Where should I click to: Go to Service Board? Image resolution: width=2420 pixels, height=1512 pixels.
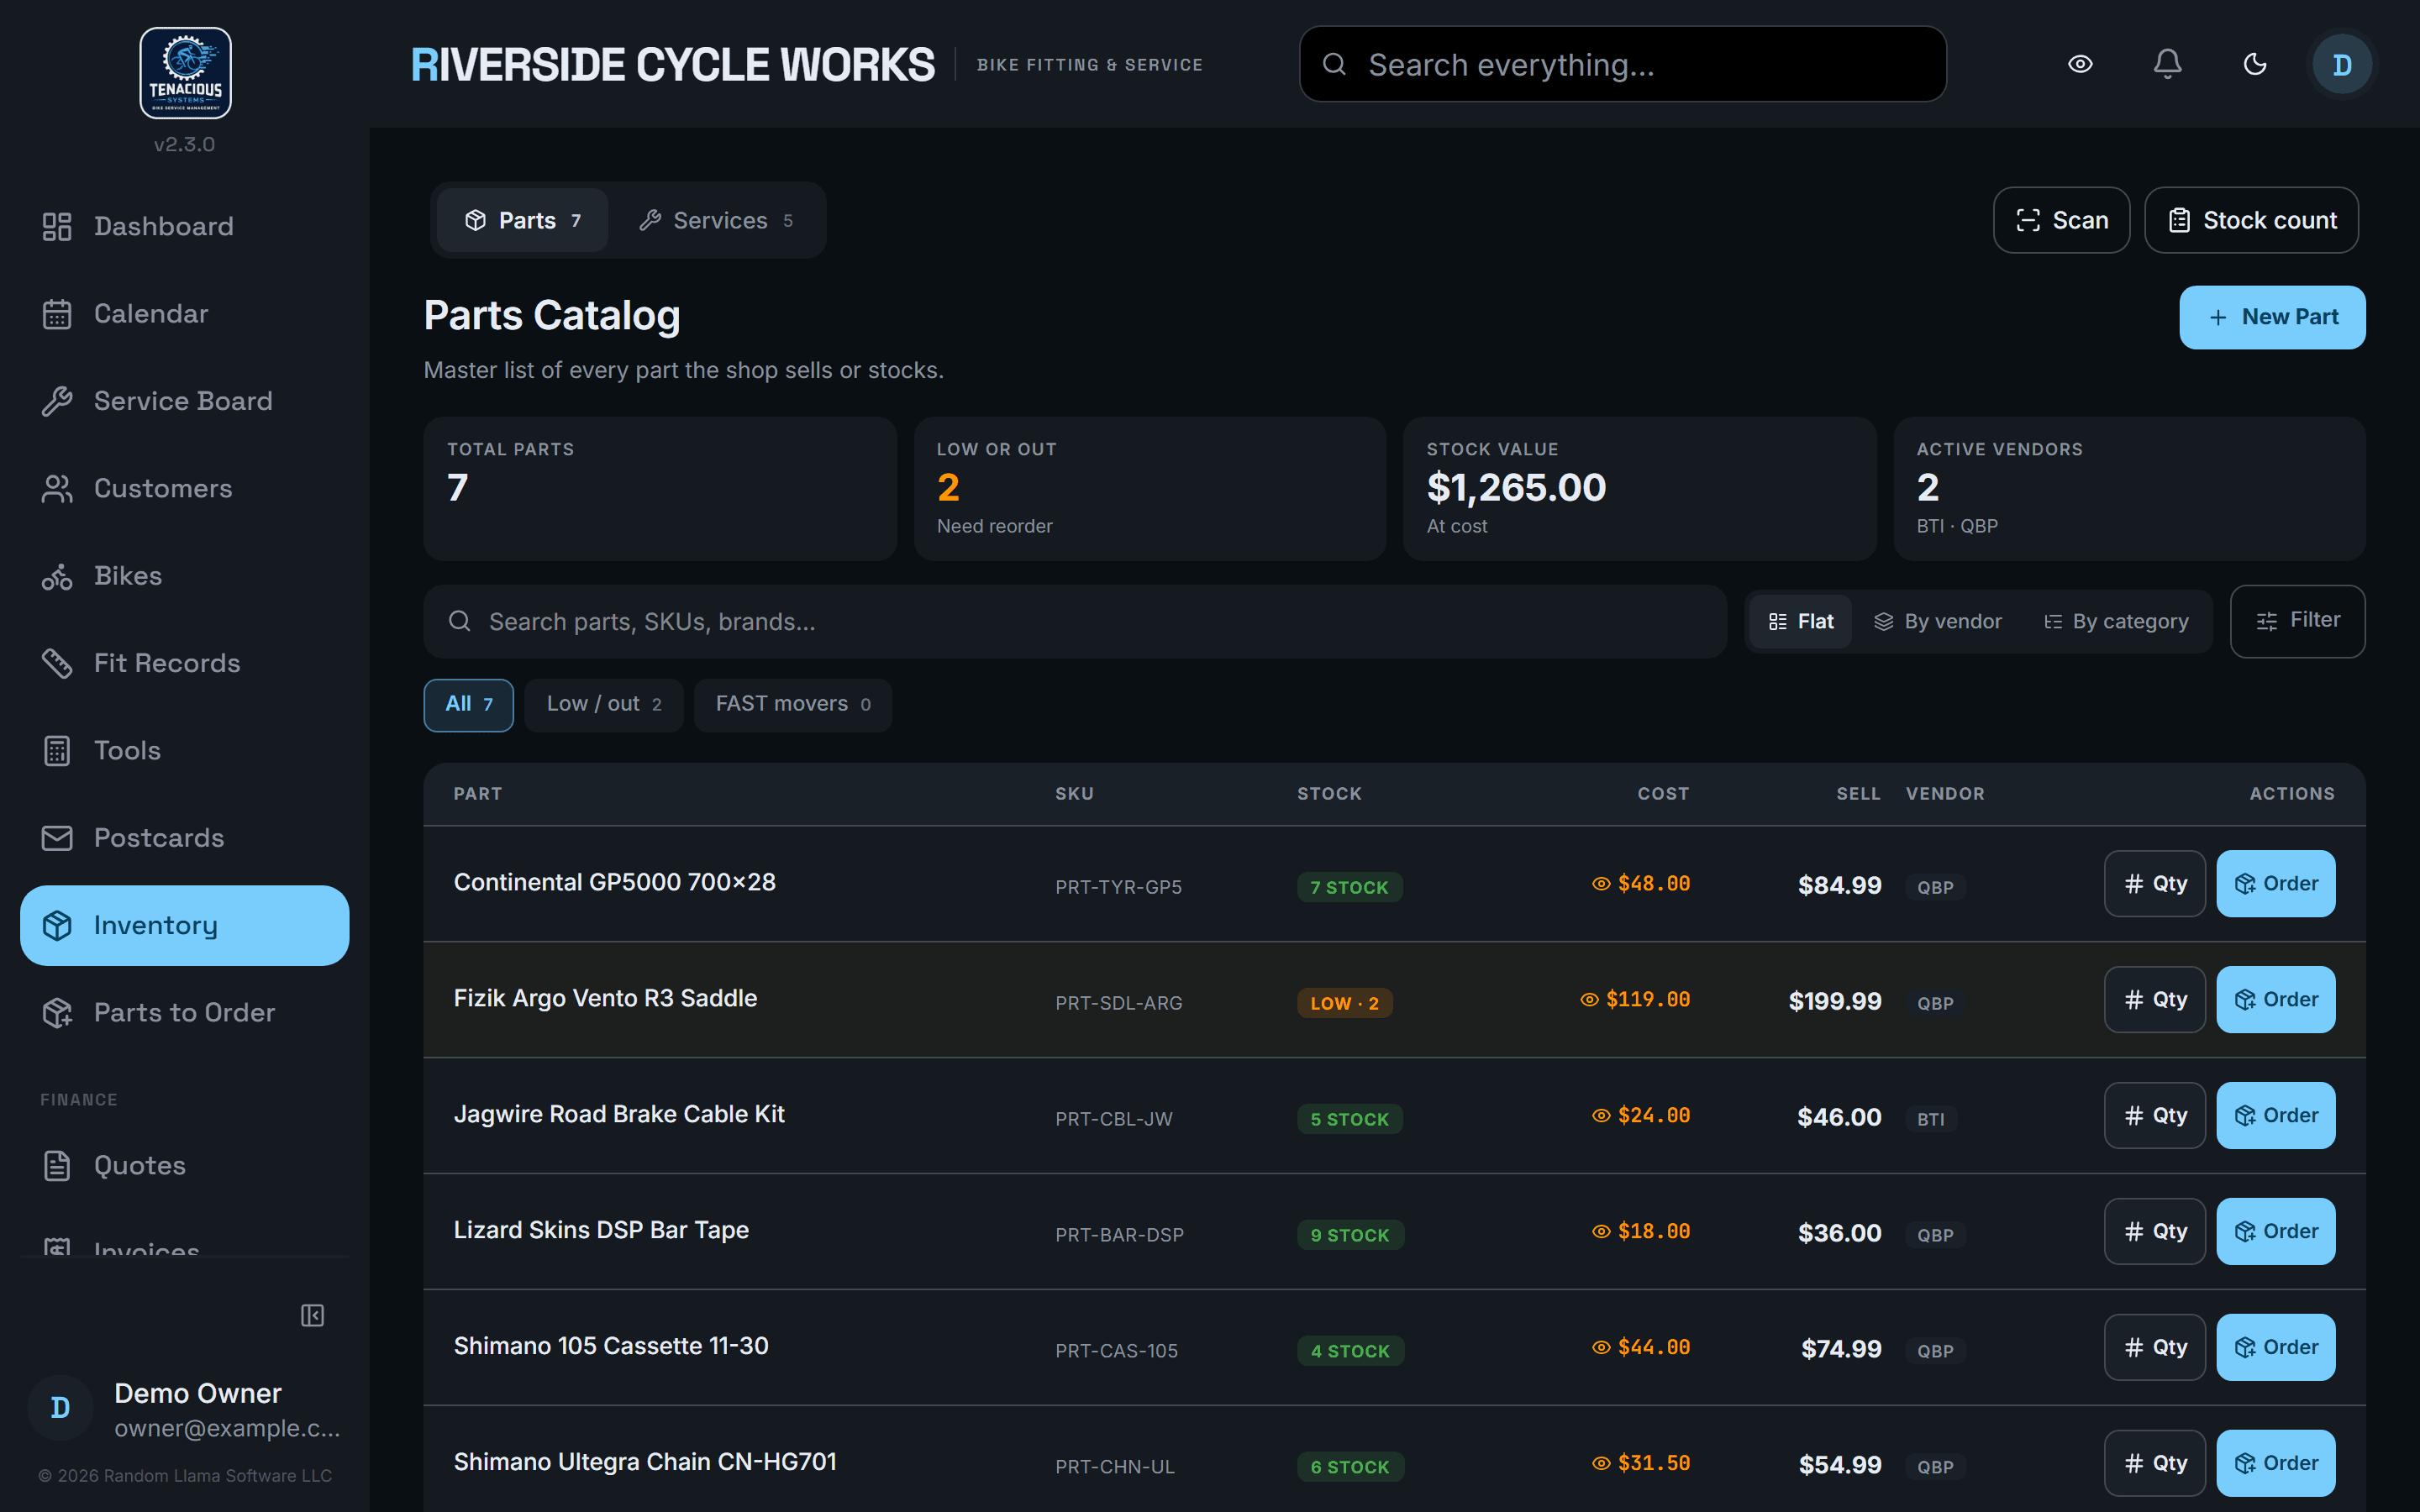[x=185, y=401]
